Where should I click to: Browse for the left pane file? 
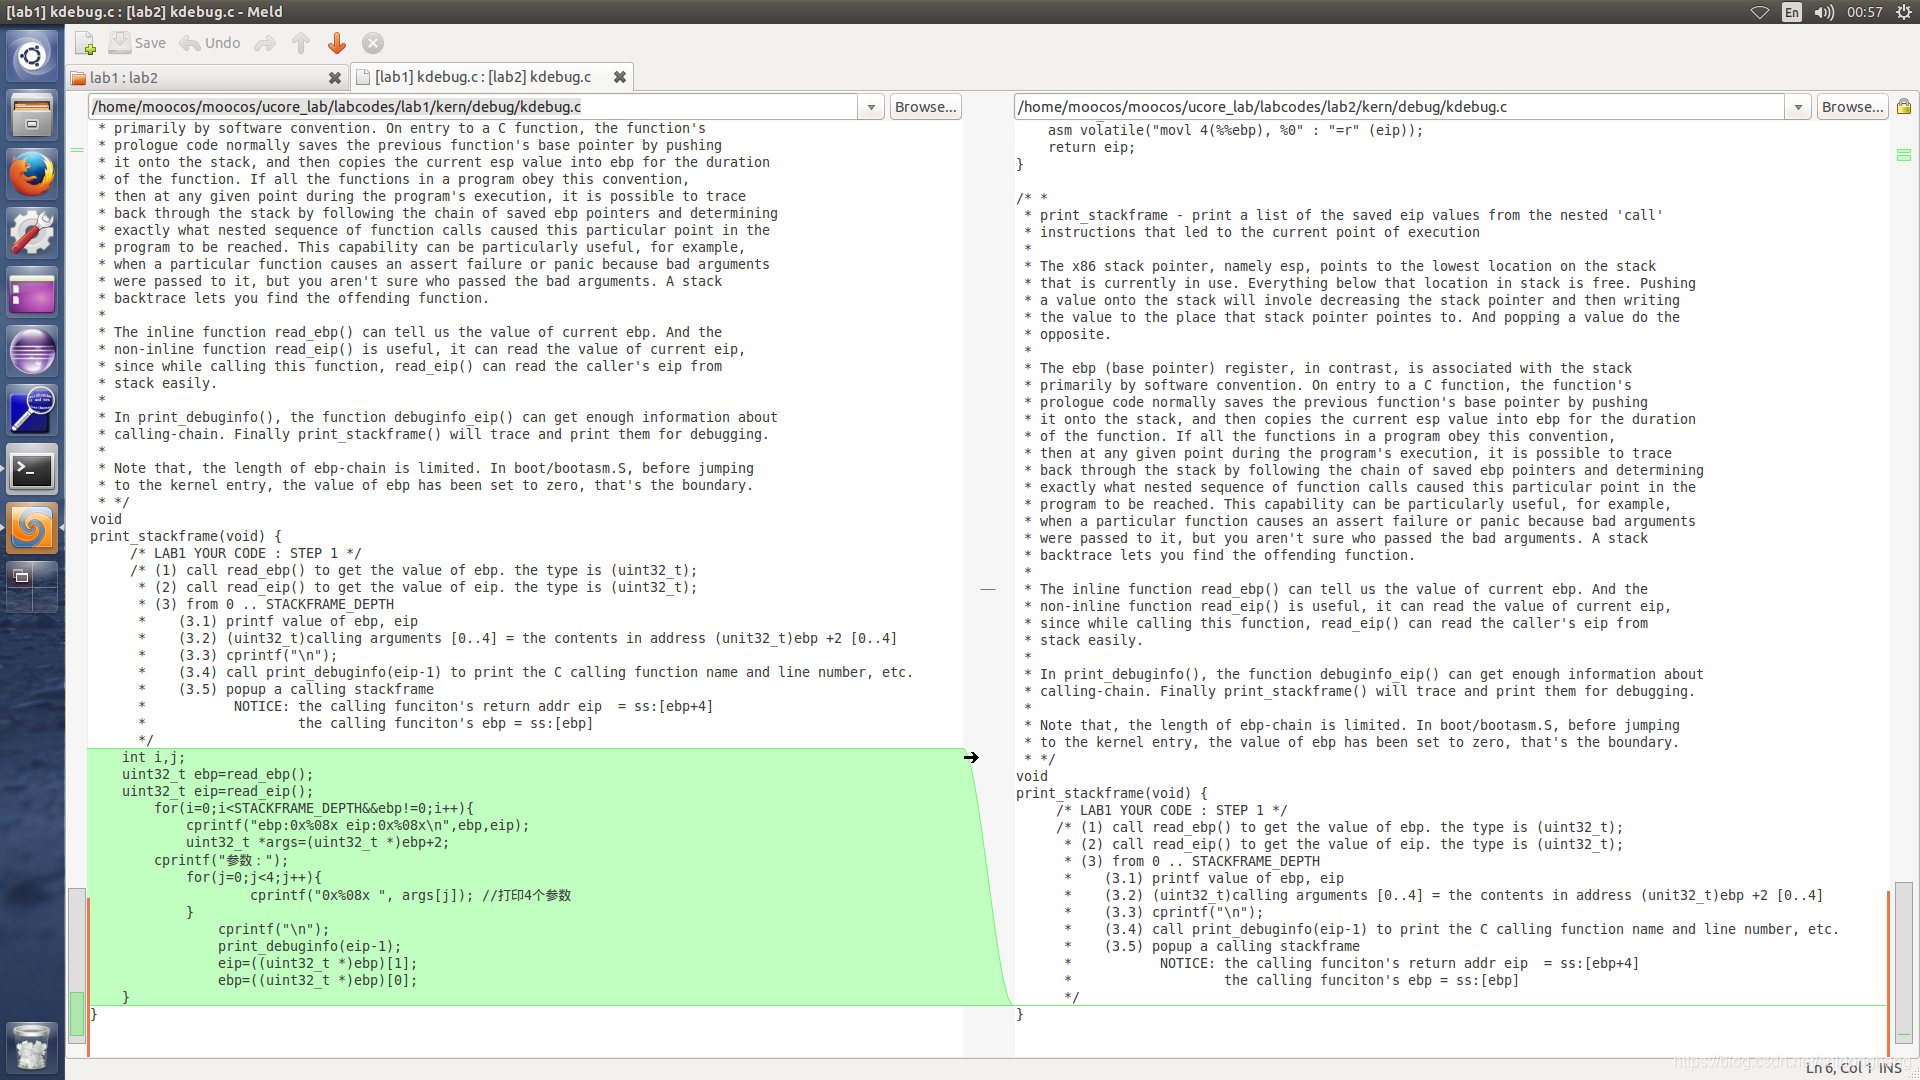click(925, 107)
